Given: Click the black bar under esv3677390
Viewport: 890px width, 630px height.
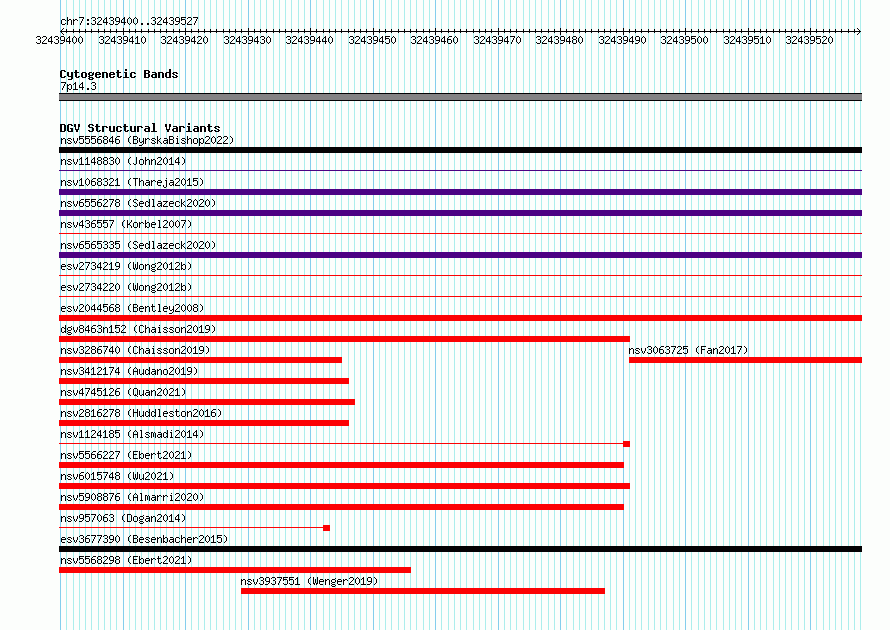Looking at the screenshot, I should point(460,549).
